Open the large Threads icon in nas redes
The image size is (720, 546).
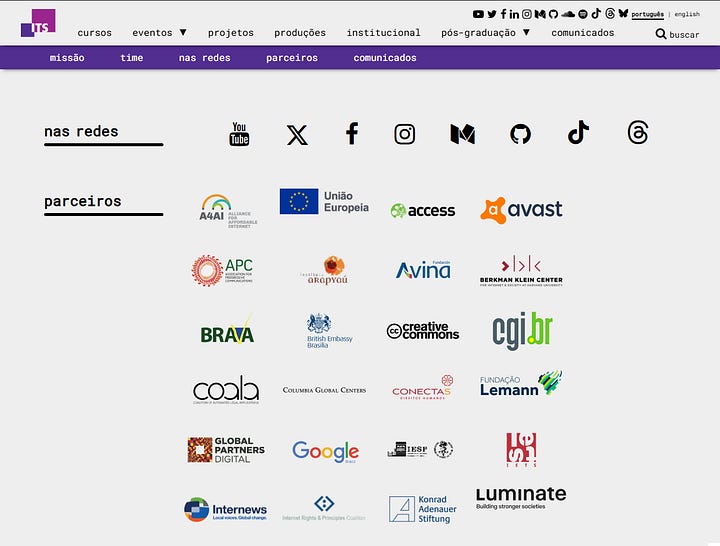638,133
